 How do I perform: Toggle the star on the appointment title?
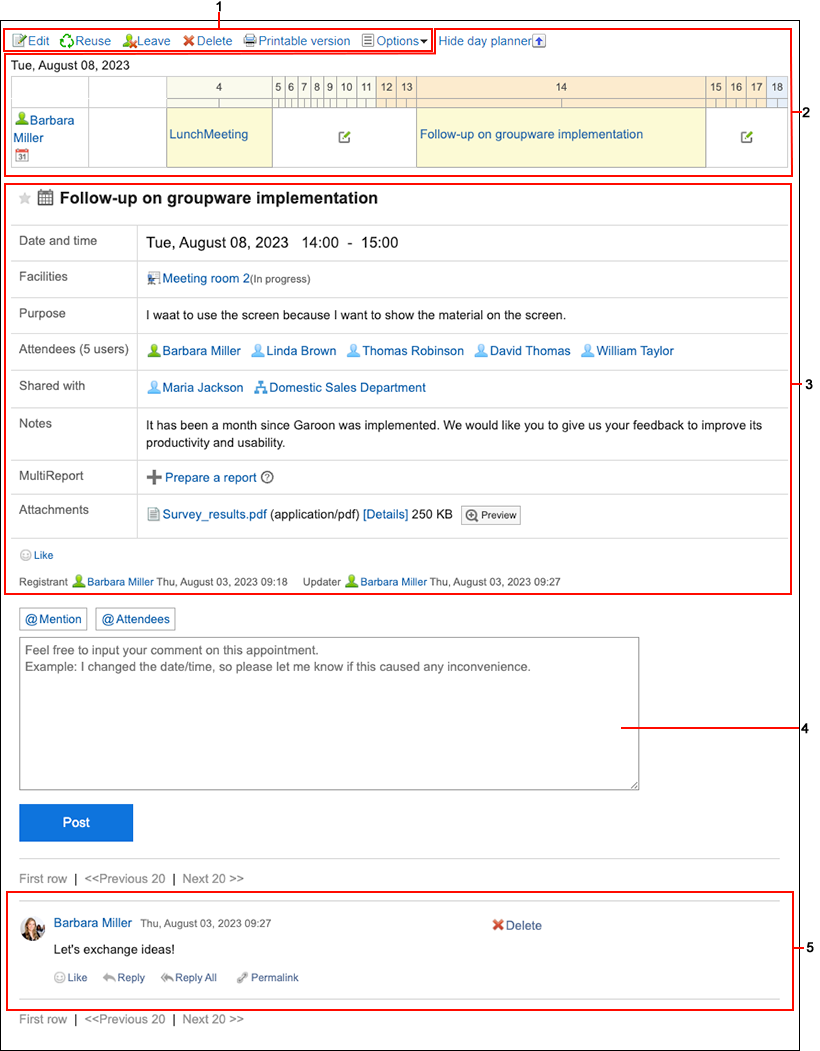click(x=25, y=198)
